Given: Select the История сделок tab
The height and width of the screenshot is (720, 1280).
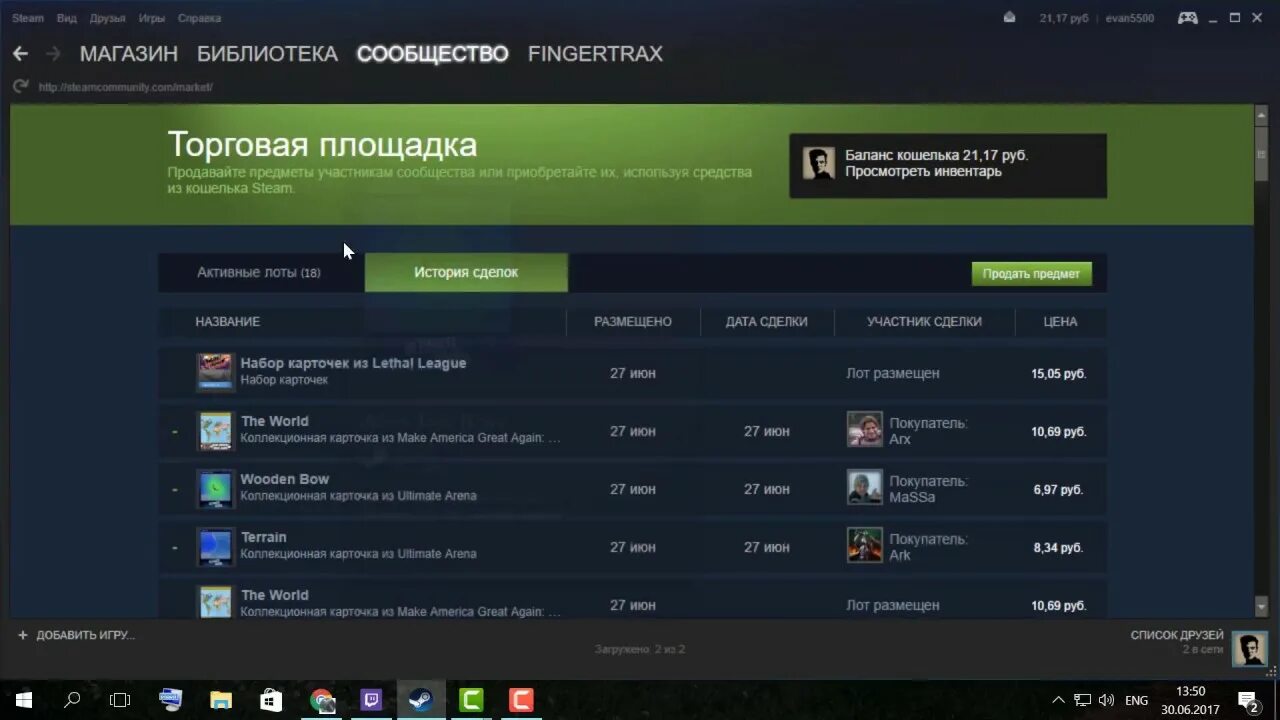Looking at the screenshot, I should coord(466,272).
